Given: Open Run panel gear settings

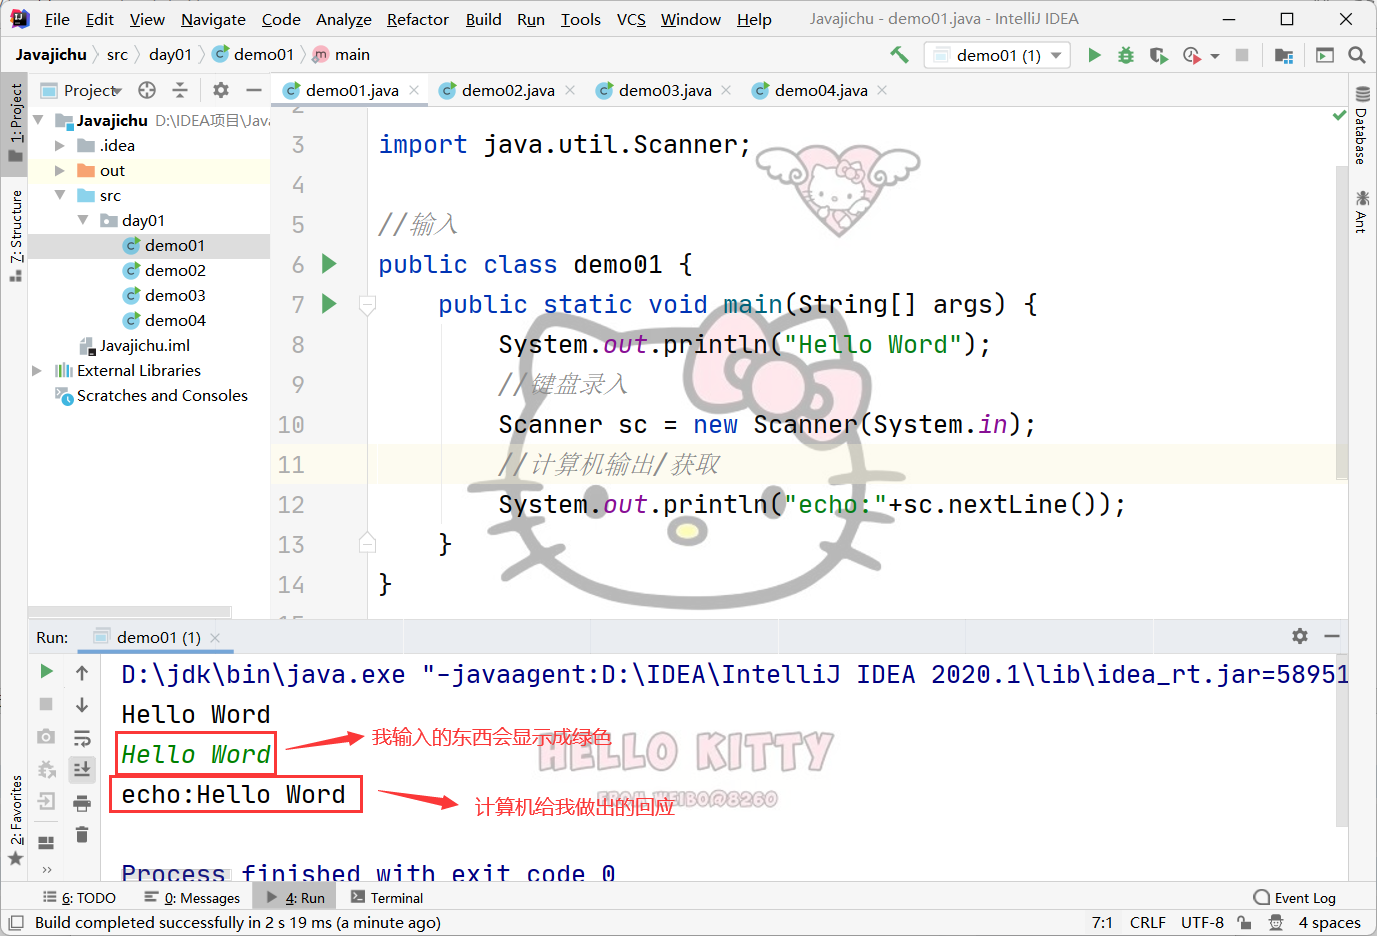Looking at the screenshot, I should (x=1300, y=636).
